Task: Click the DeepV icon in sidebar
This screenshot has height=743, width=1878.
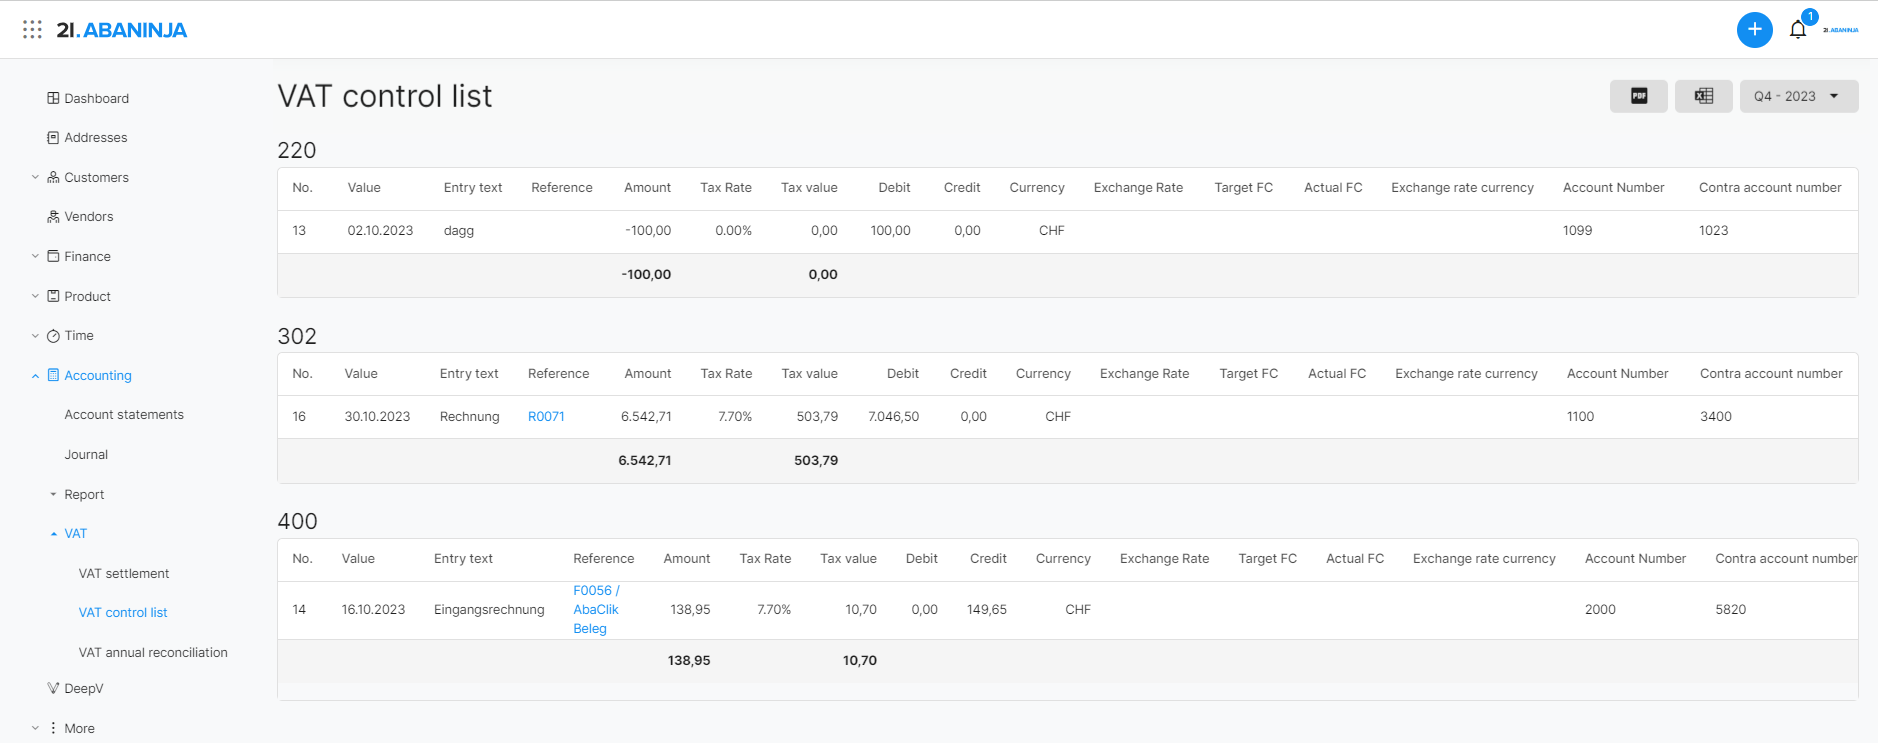Action: click(53, 688)
